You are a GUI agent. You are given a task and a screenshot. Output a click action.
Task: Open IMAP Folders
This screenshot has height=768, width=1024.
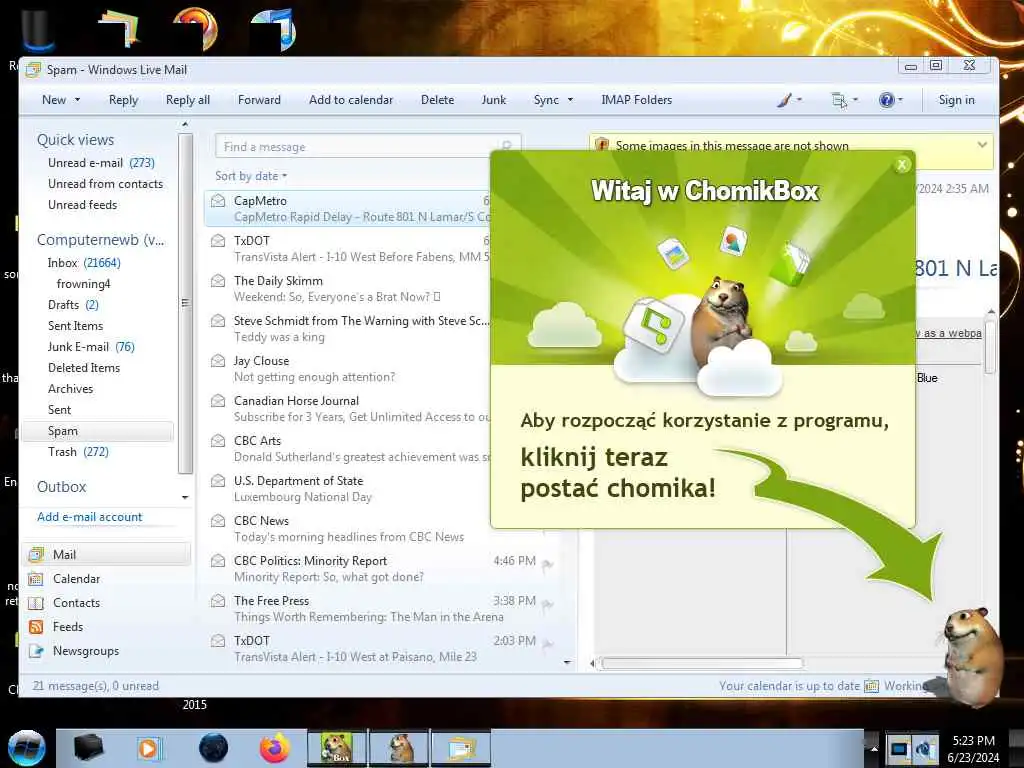pyautogui.click(x=637, y=100)
